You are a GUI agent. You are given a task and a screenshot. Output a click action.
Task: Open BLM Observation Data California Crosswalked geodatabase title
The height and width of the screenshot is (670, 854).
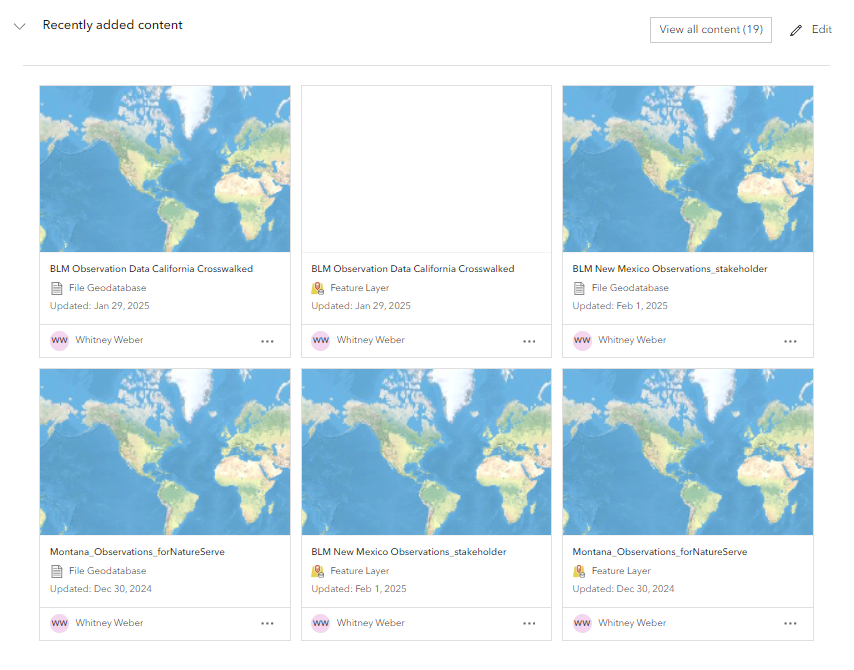[x=151, y=269]
